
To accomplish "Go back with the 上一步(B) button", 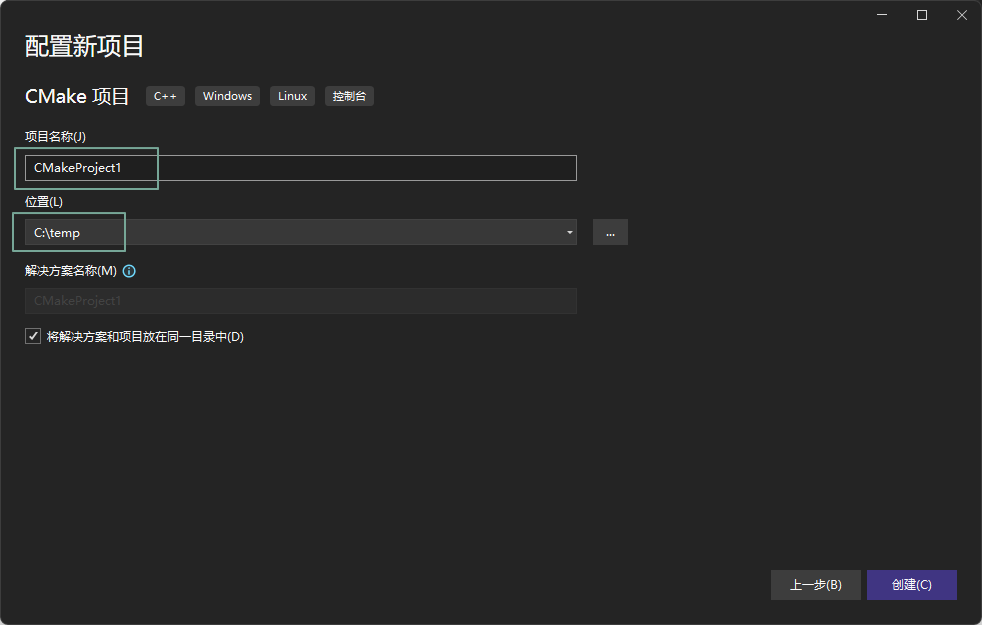I will [x=815, y=585].
